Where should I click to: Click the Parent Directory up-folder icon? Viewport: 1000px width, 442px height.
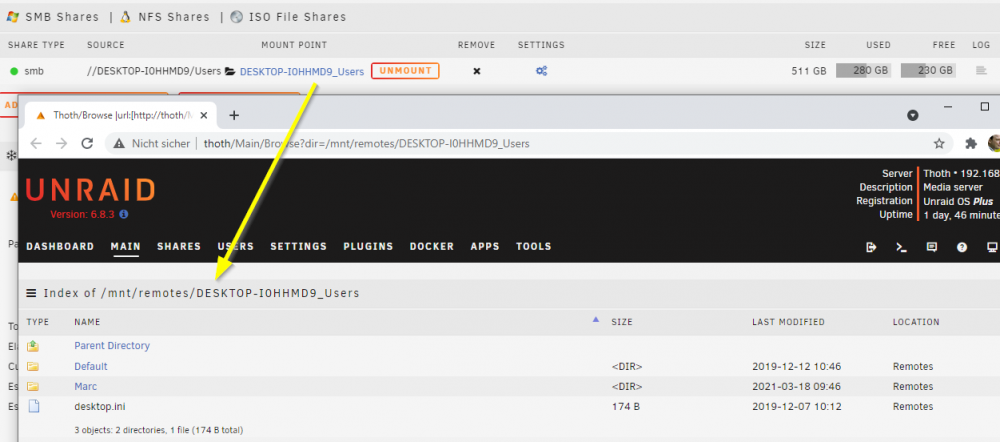pyautogui.click(x=33, y=346)
